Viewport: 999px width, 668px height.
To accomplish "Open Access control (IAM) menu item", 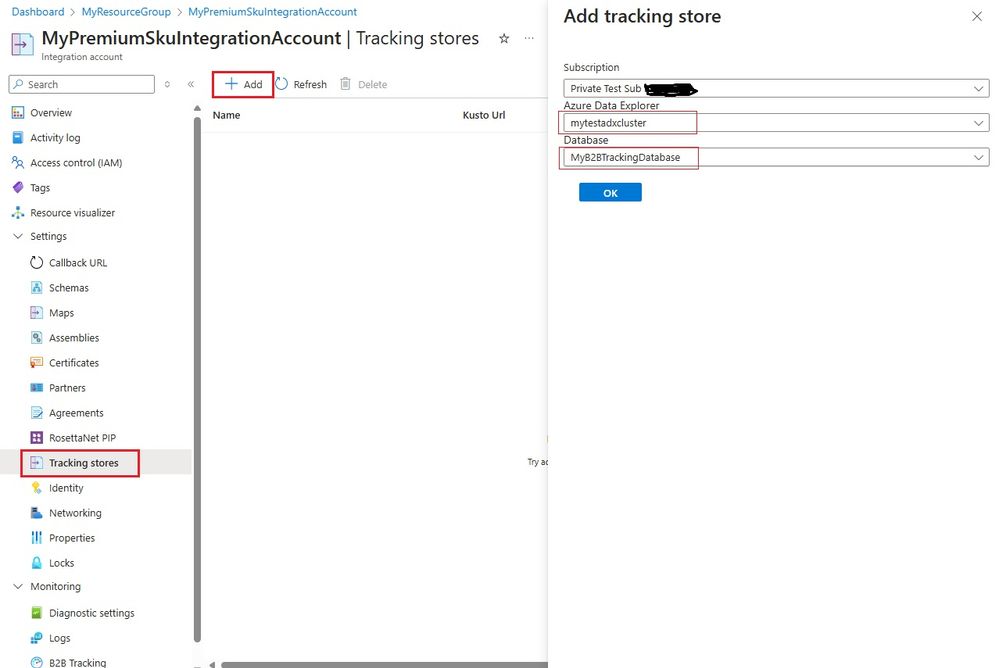I will click(x=76, y=163).
